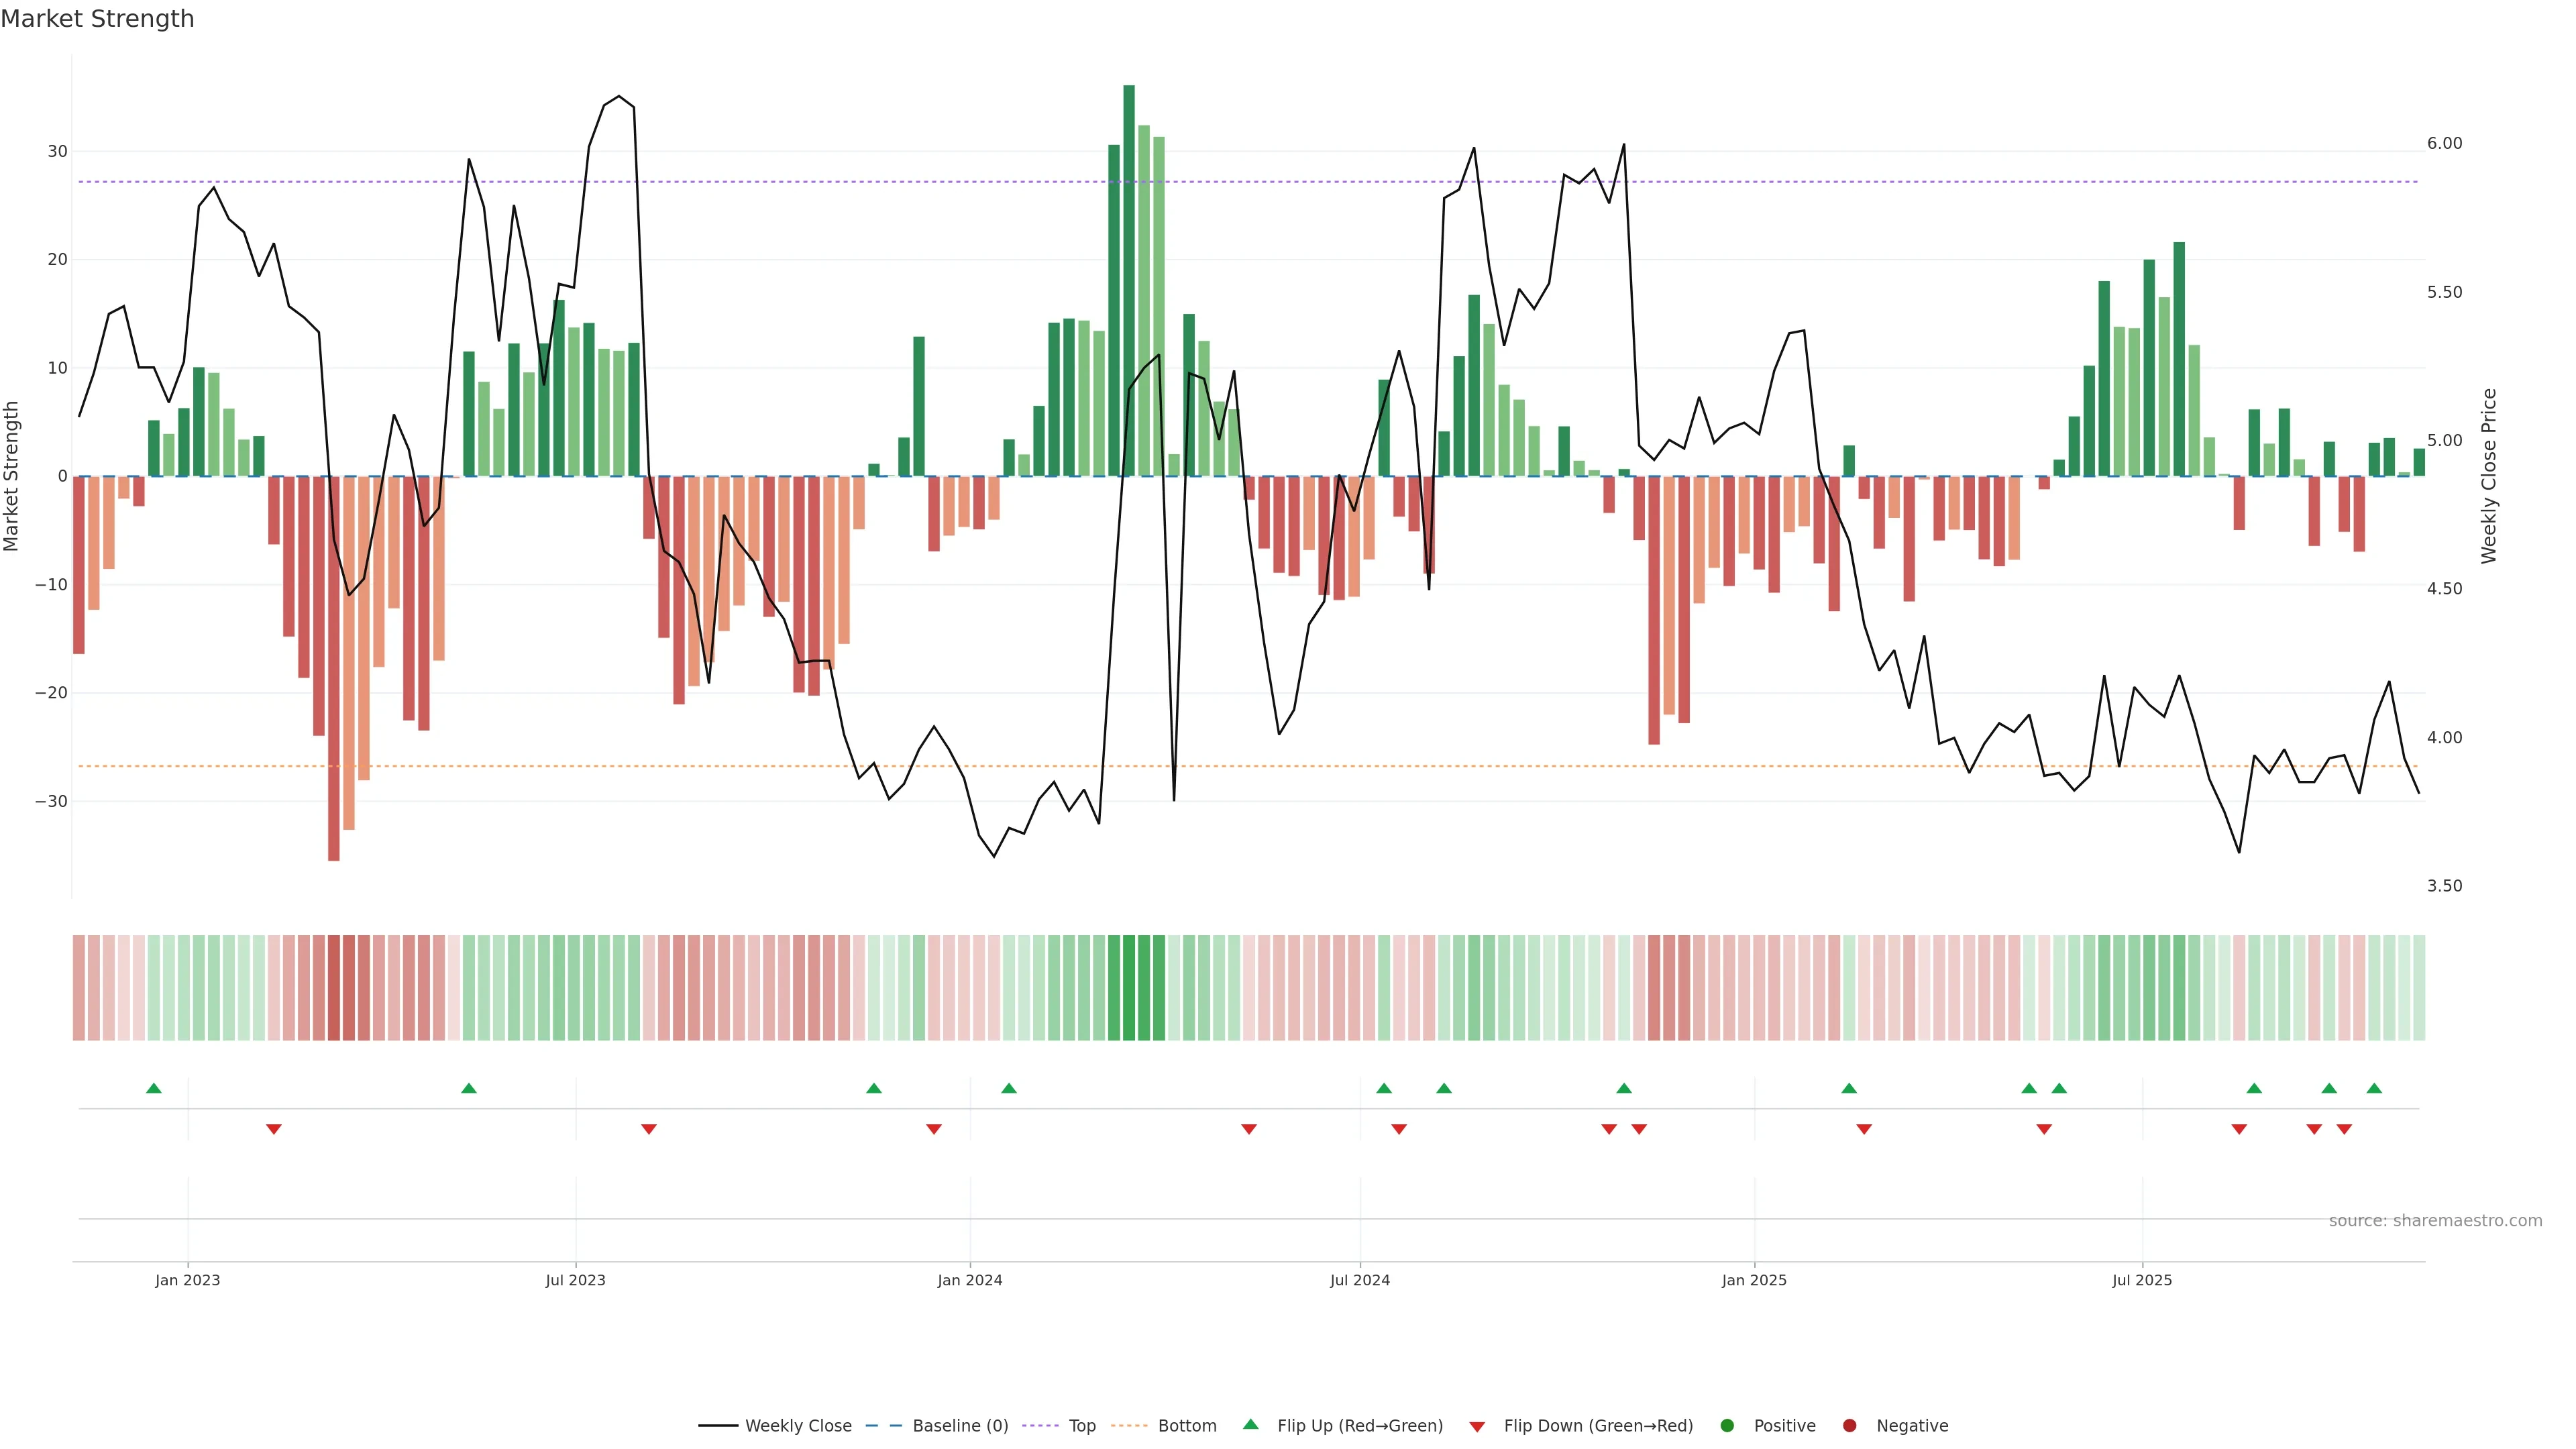Click first red flip-down triangle after Jan 2023

274,1129
